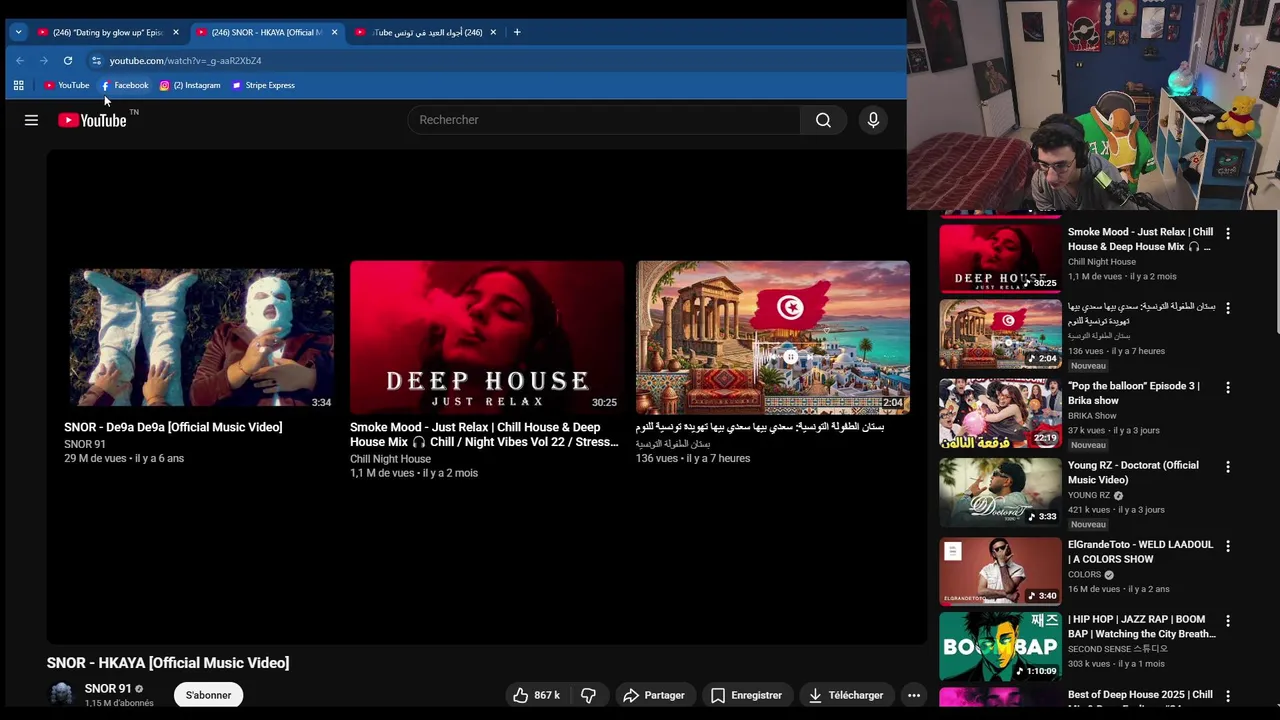Open the SNOR - De9a De9a endscreen thumbnail
The width and height of the screenshot is (1280, 720).
[202, 337]
